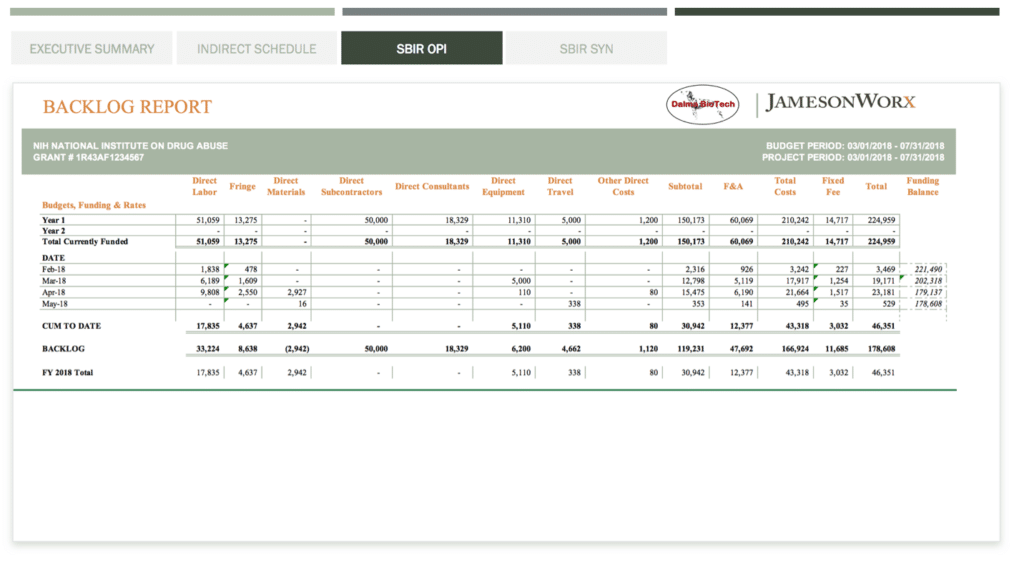This screenshot has height=561, width=1024.
Task: Click Apr-18 direct materials cell 2,927
Action: coord(296,293)
